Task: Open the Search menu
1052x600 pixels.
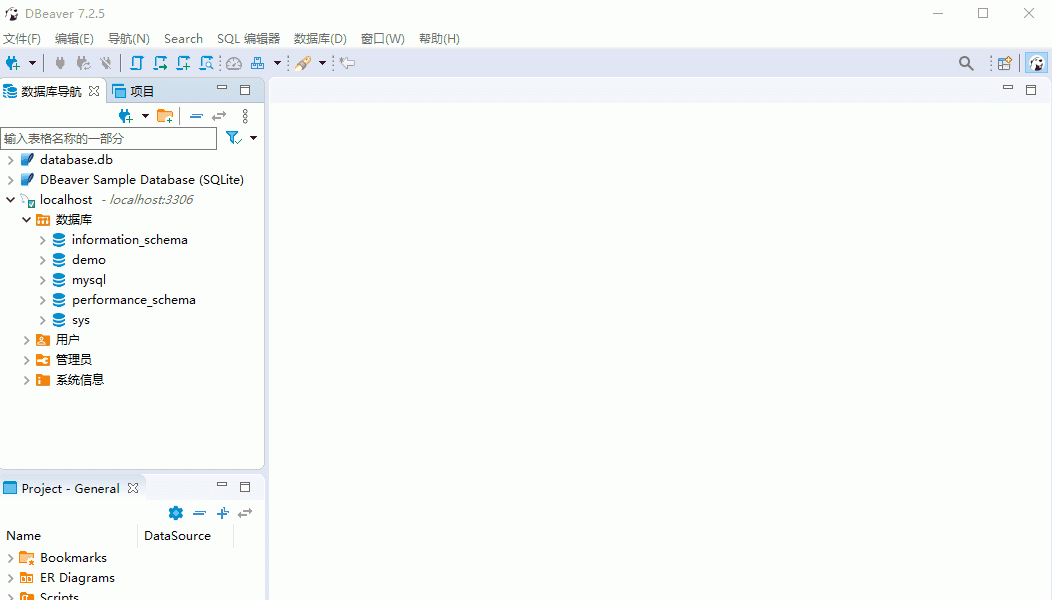Action: 183,39
